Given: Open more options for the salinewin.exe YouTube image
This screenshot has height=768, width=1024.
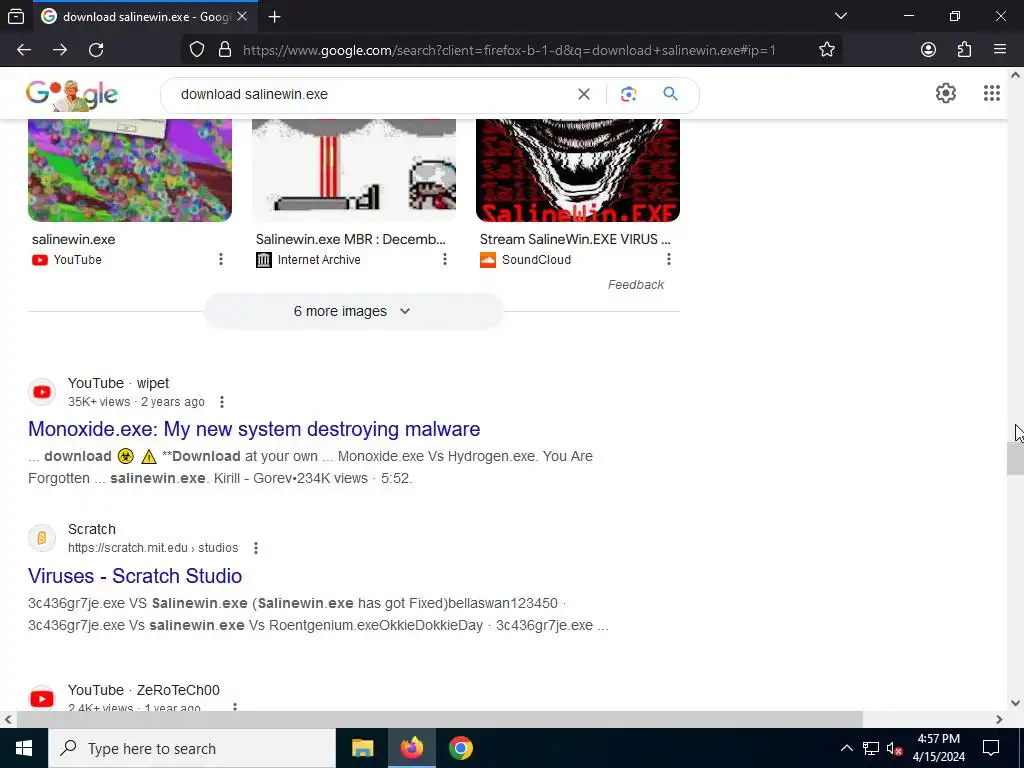Looking at the screenshot, I should [x=221, y=259].
